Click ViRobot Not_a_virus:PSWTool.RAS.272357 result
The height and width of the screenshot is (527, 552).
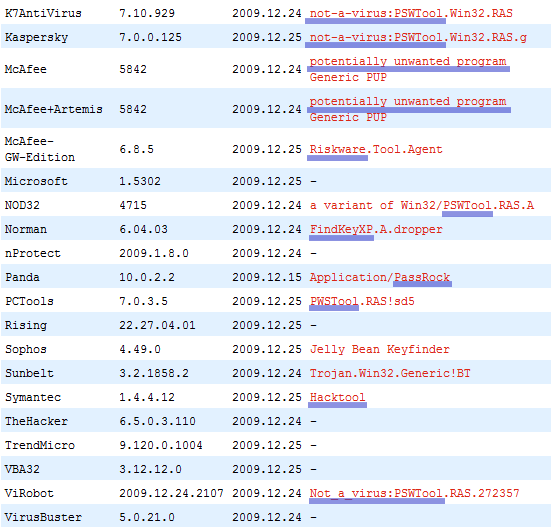coord(414,493)
